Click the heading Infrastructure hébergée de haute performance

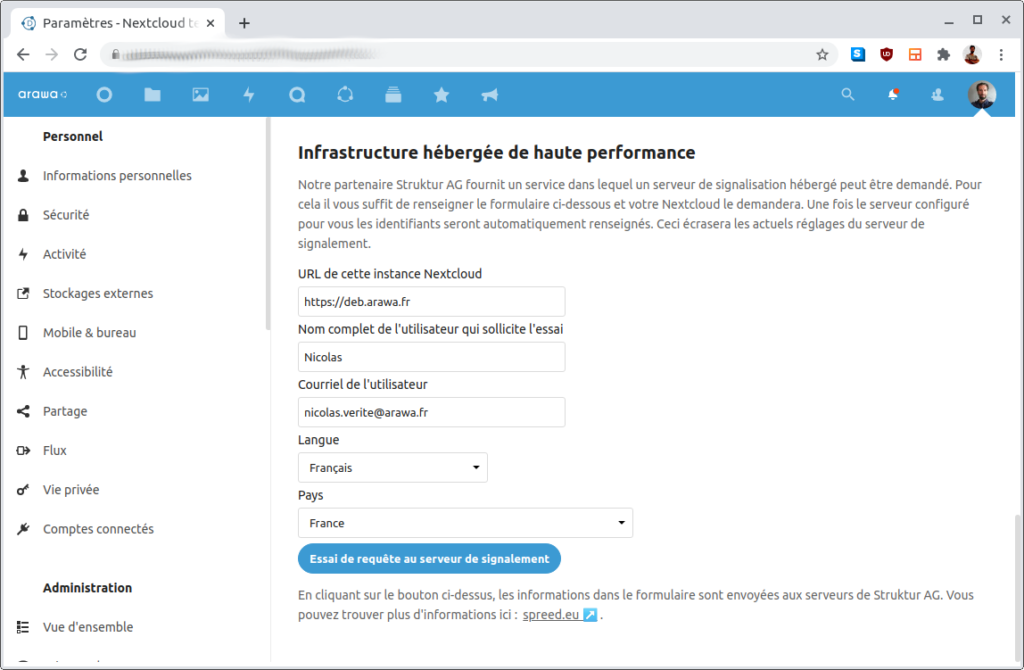click(x=496, y=153)
